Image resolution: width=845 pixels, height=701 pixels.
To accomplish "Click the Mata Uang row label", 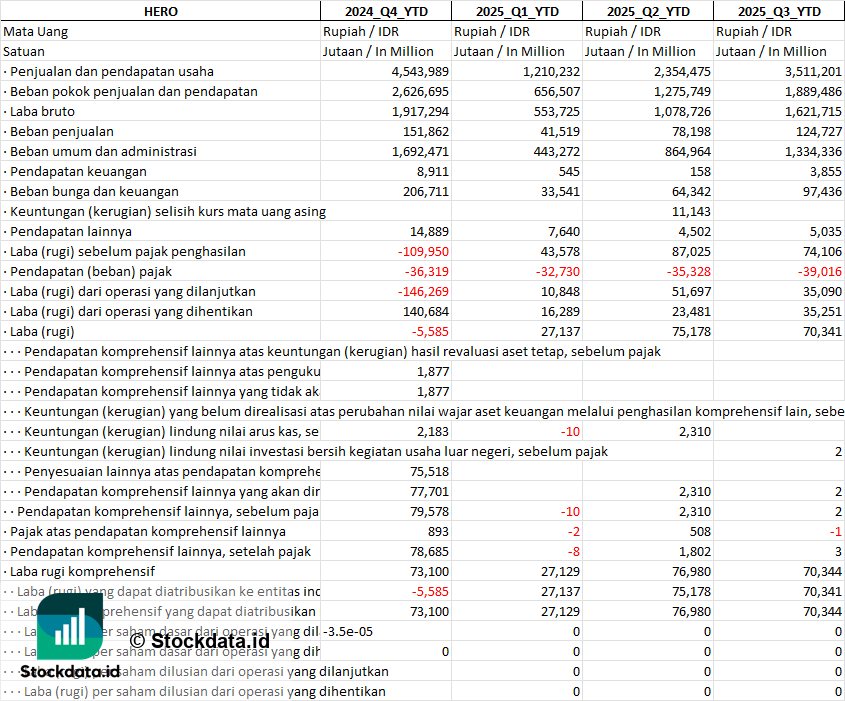I will (x=36, y=32).
